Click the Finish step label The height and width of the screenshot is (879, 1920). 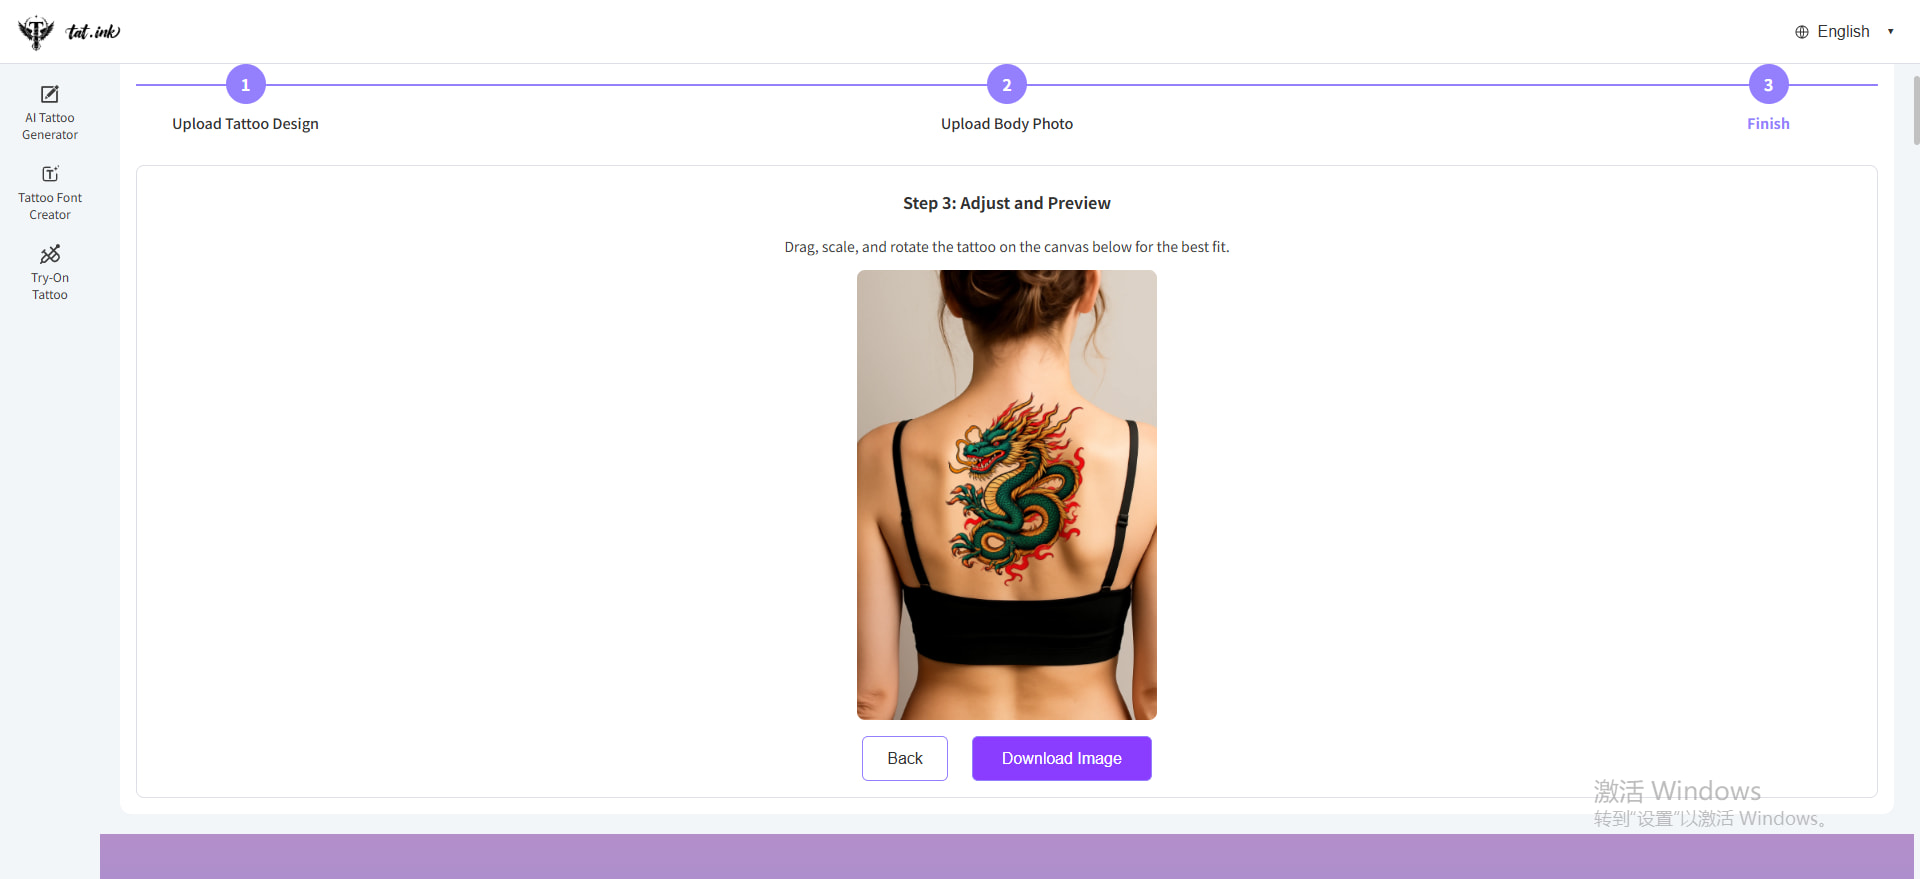[x=1768, y=124]
